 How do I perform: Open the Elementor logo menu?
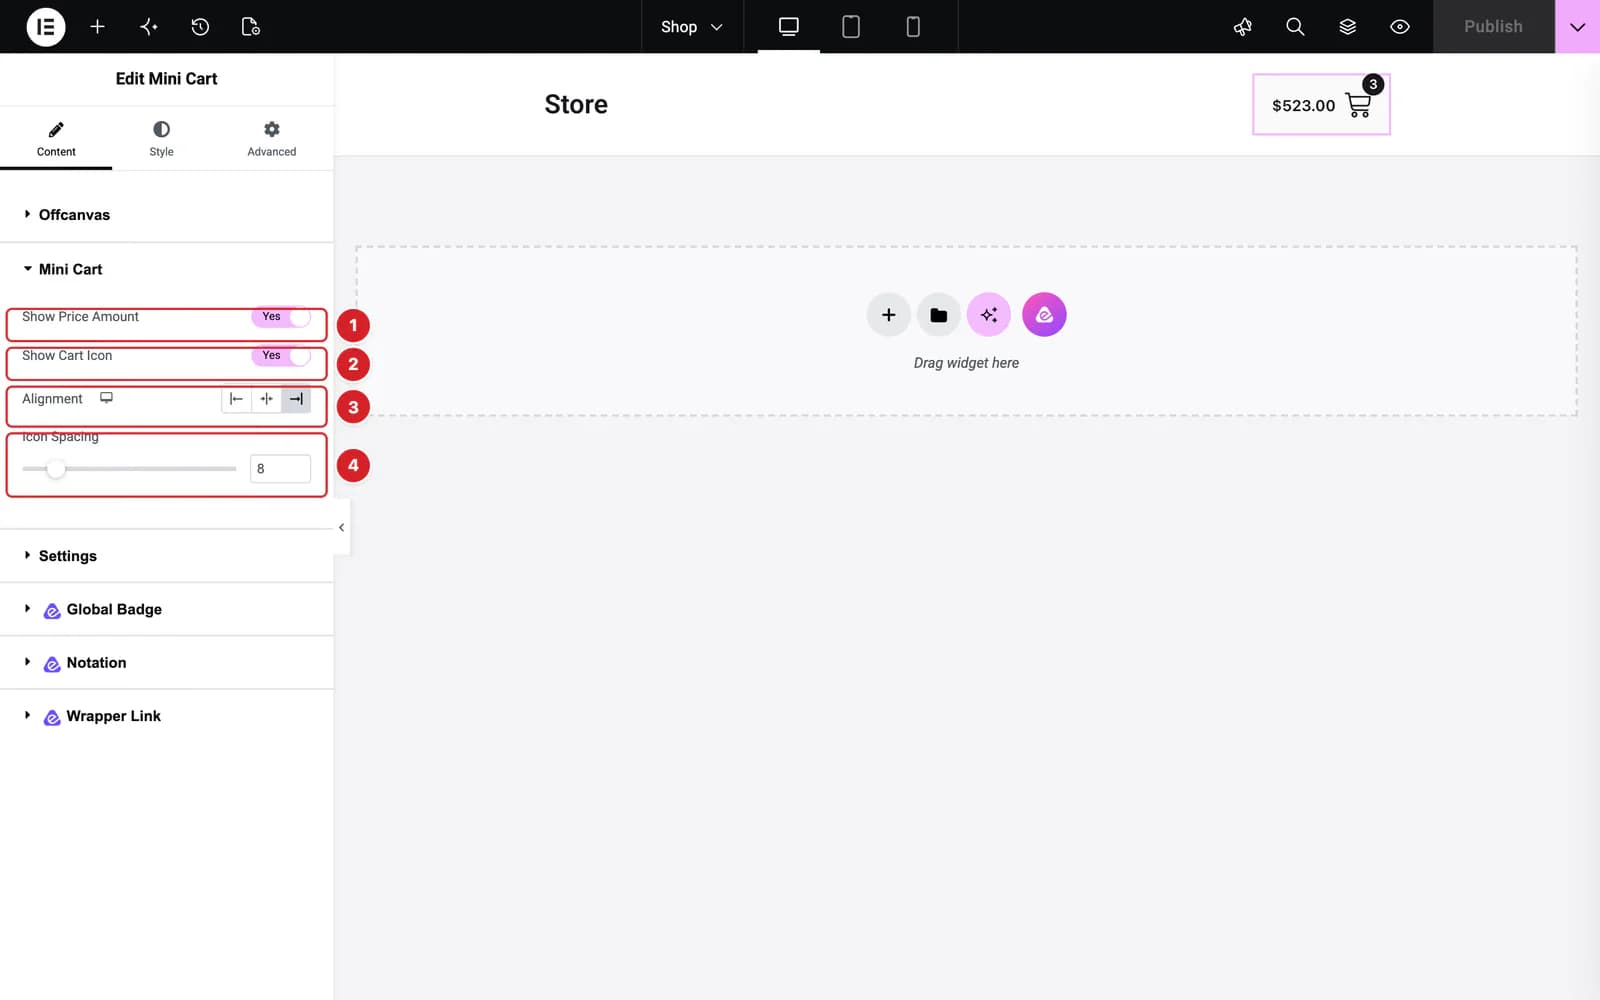click(45, 27)
